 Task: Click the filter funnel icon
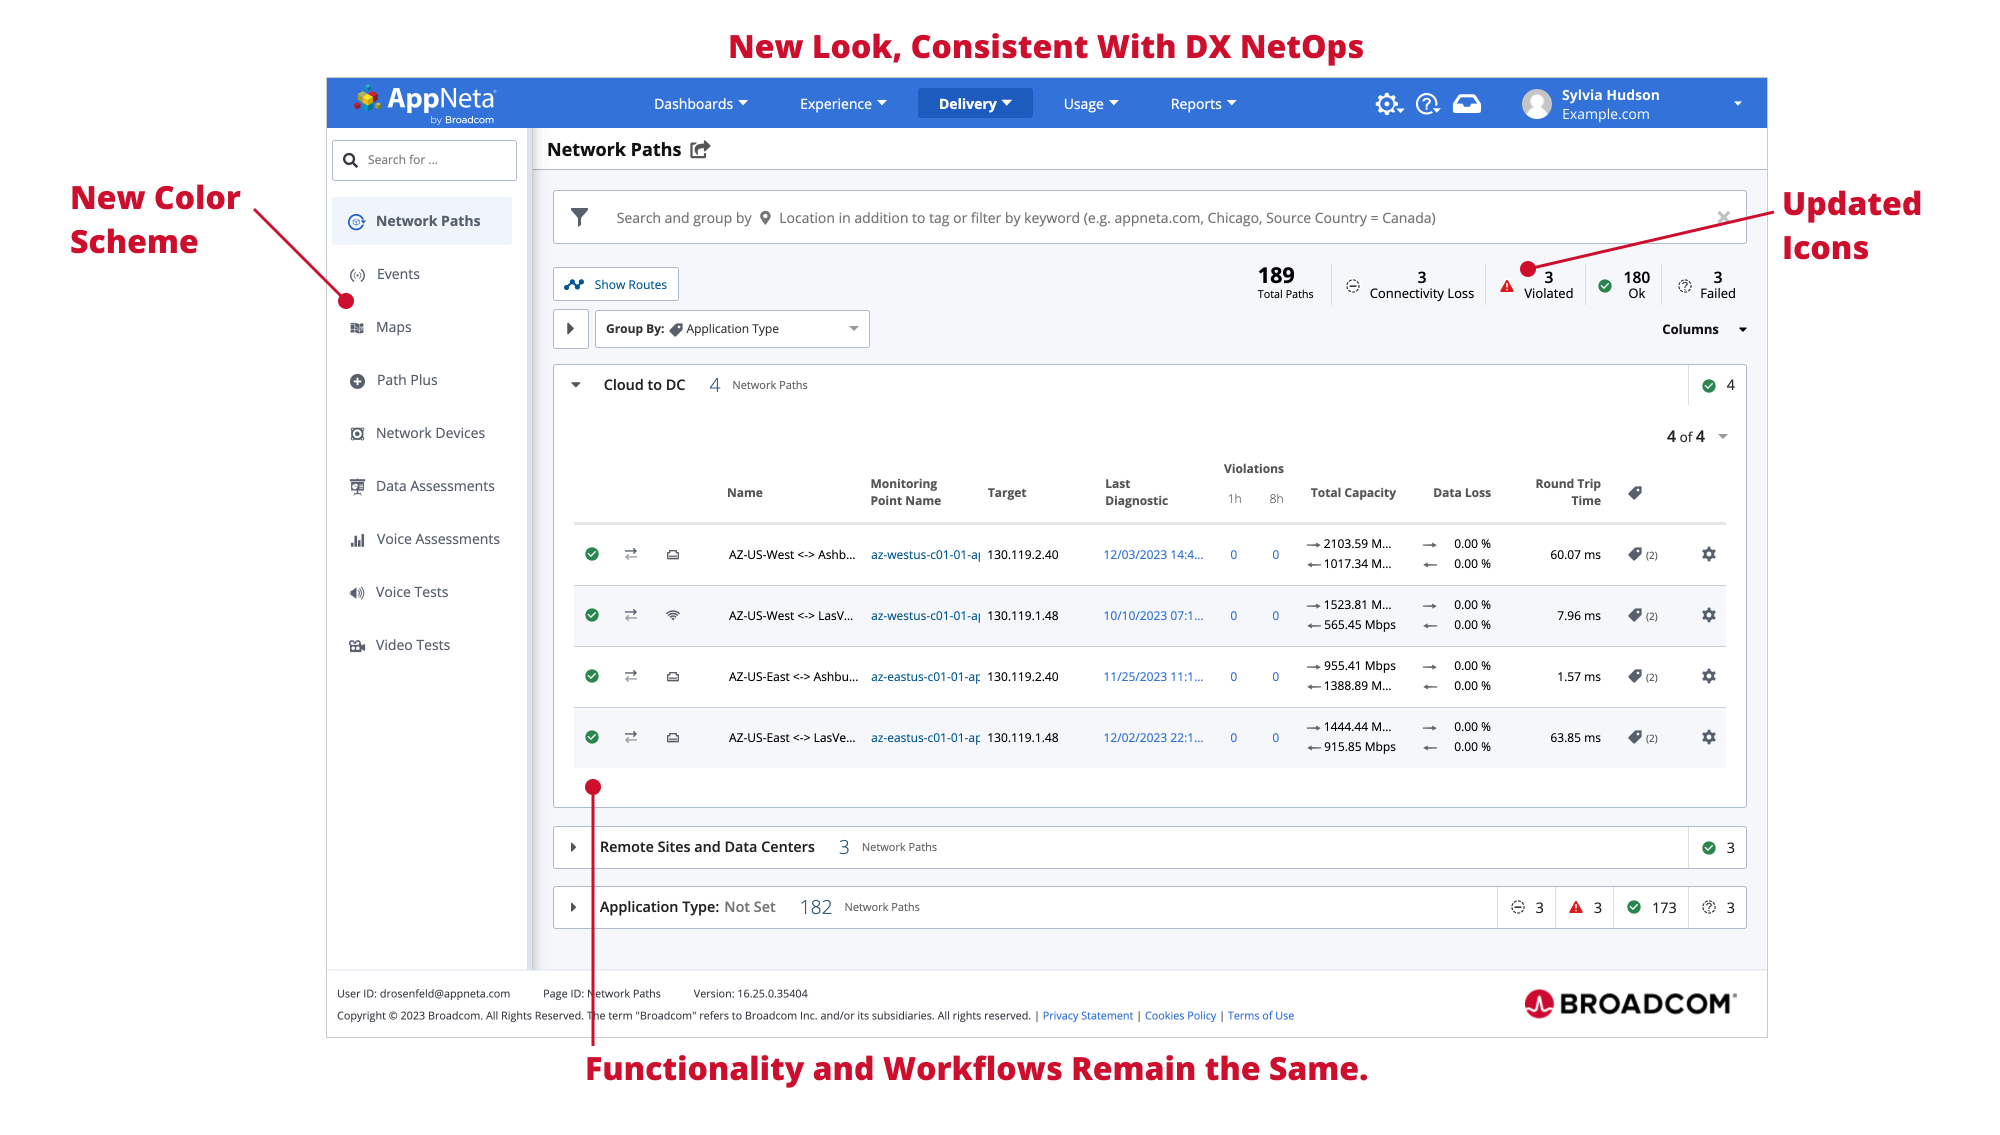tap(579, 217)
